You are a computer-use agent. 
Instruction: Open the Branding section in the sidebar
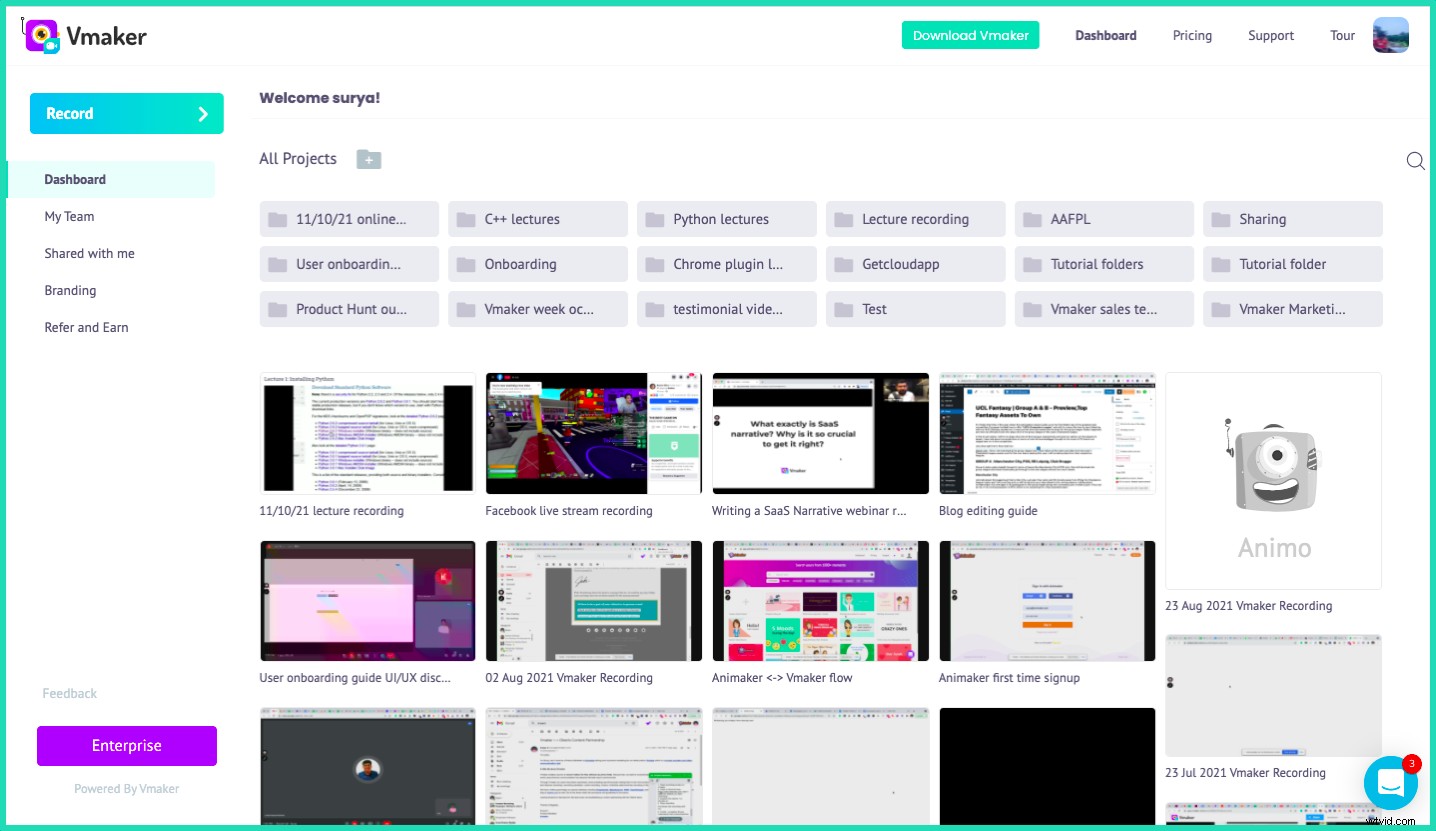[70, 290]
